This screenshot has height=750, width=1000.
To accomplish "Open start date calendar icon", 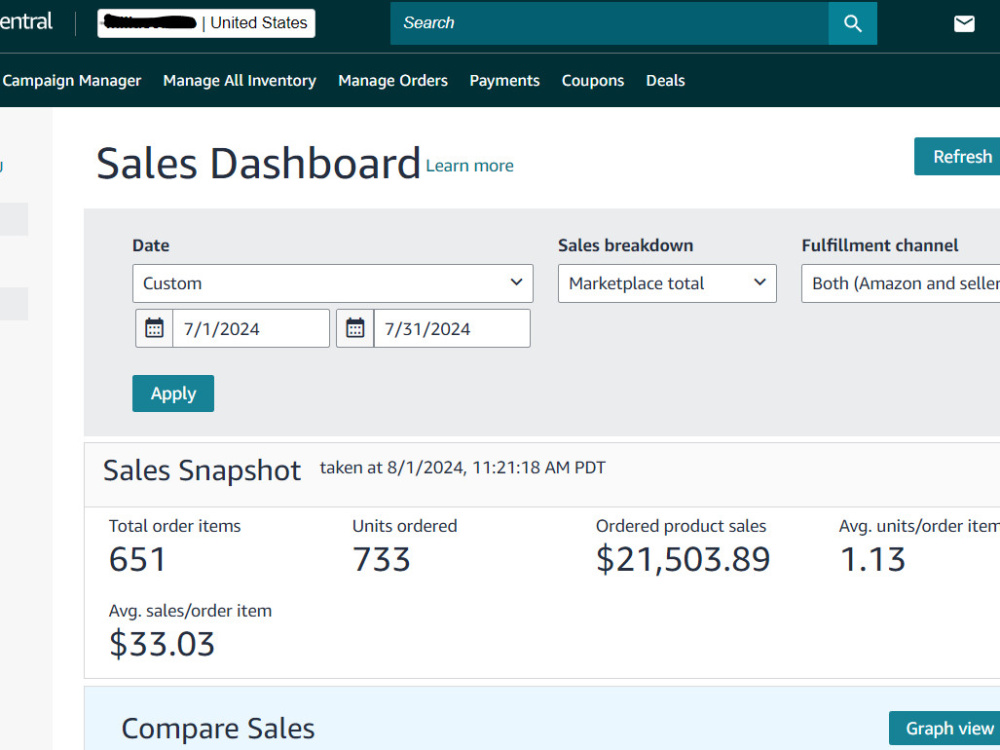I will [x=154, y=328].
